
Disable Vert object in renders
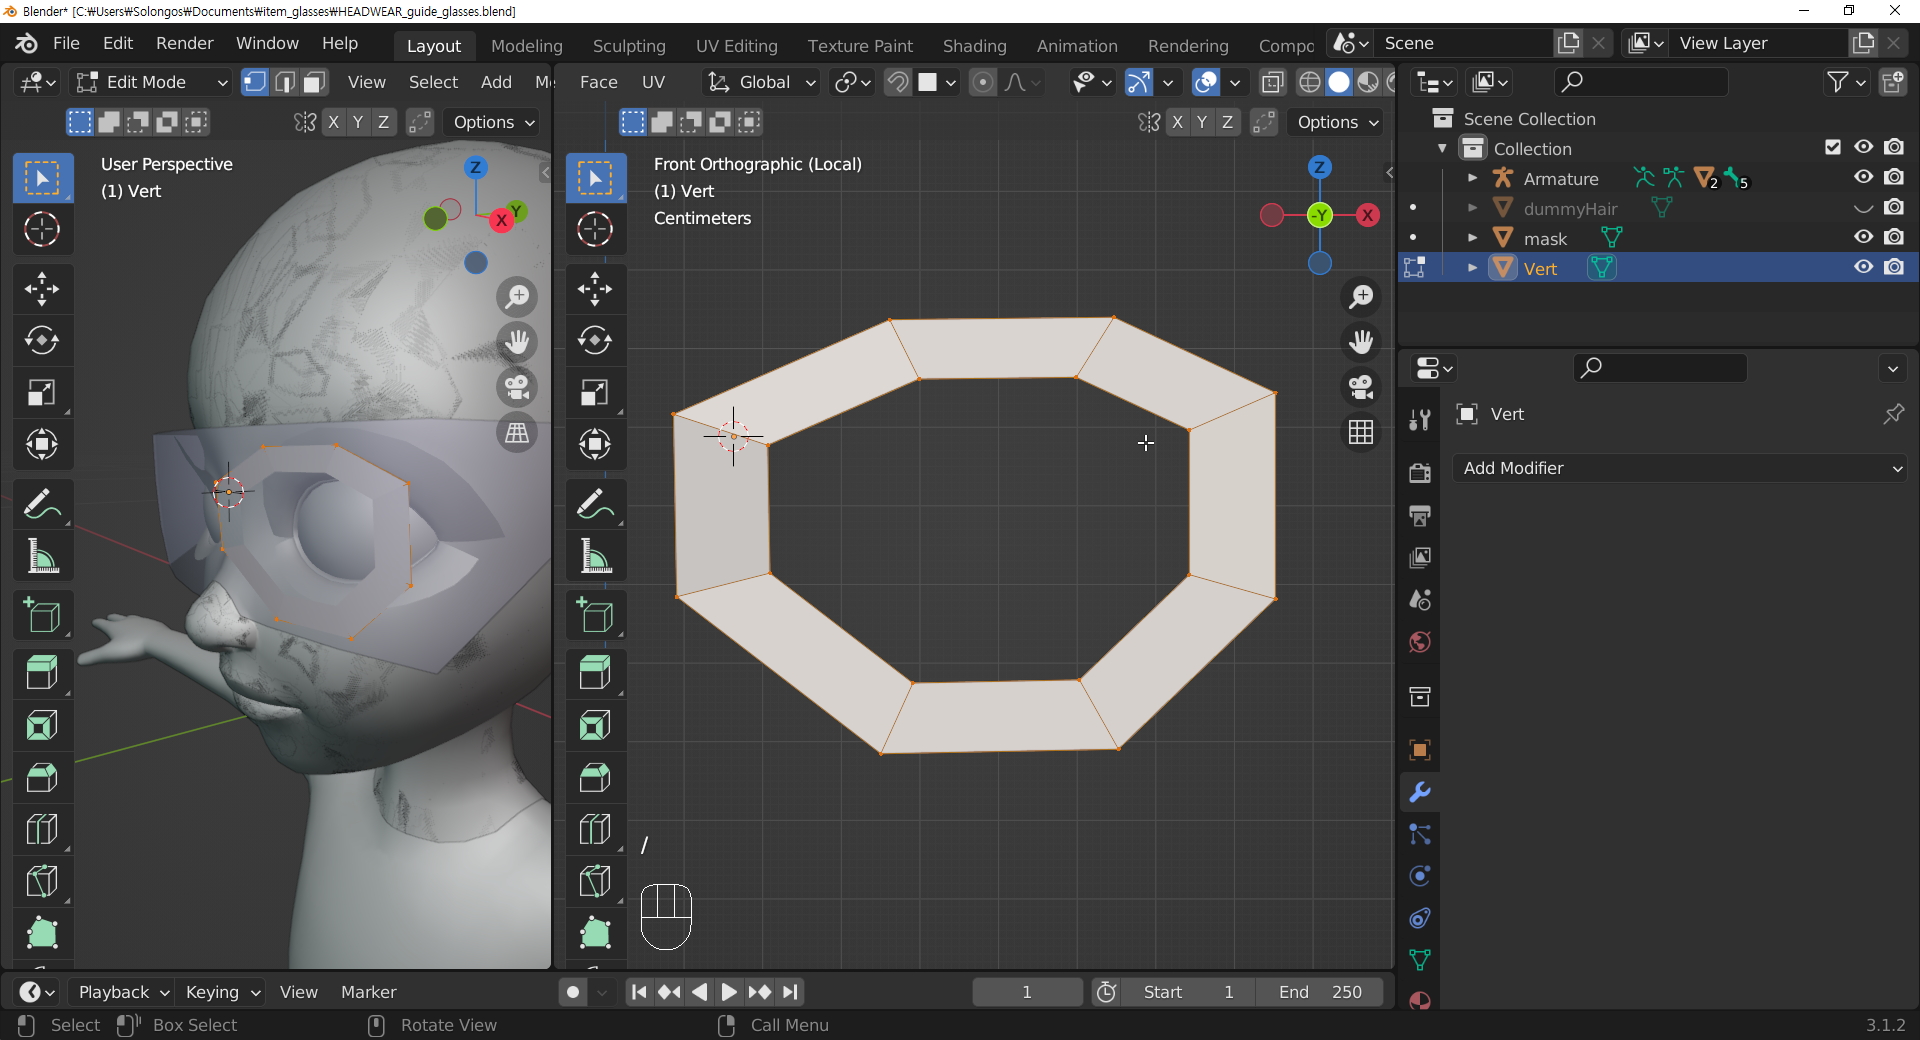[x=1894, y=267]
